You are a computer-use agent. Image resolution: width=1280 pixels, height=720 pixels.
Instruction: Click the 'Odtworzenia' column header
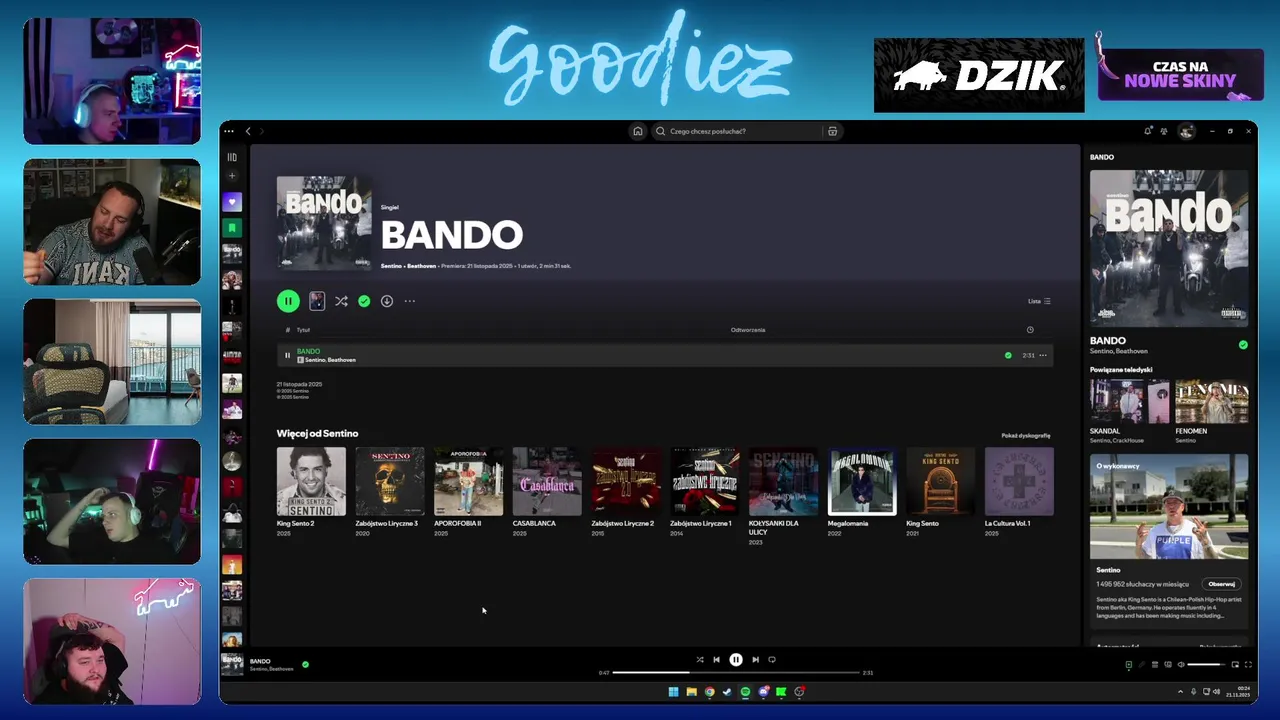(x=748, y=330)
